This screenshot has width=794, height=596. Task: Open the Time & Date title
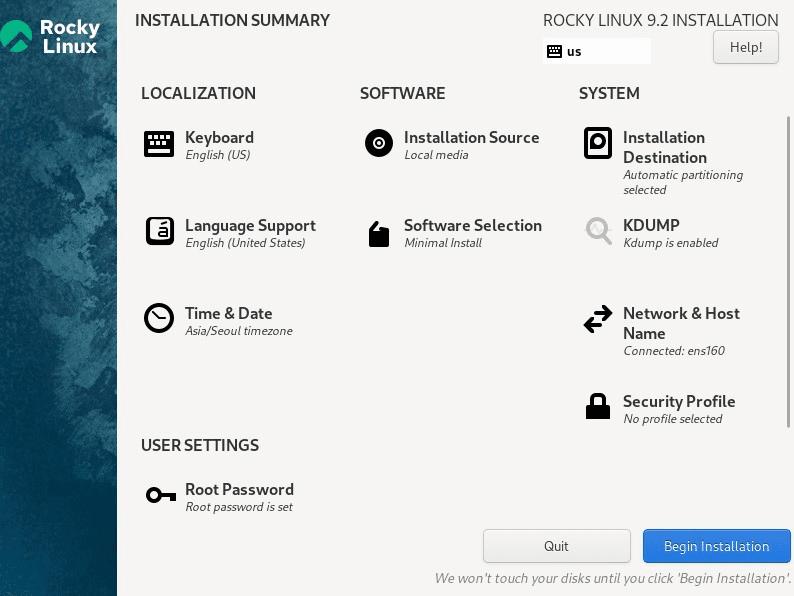[228, 313]
